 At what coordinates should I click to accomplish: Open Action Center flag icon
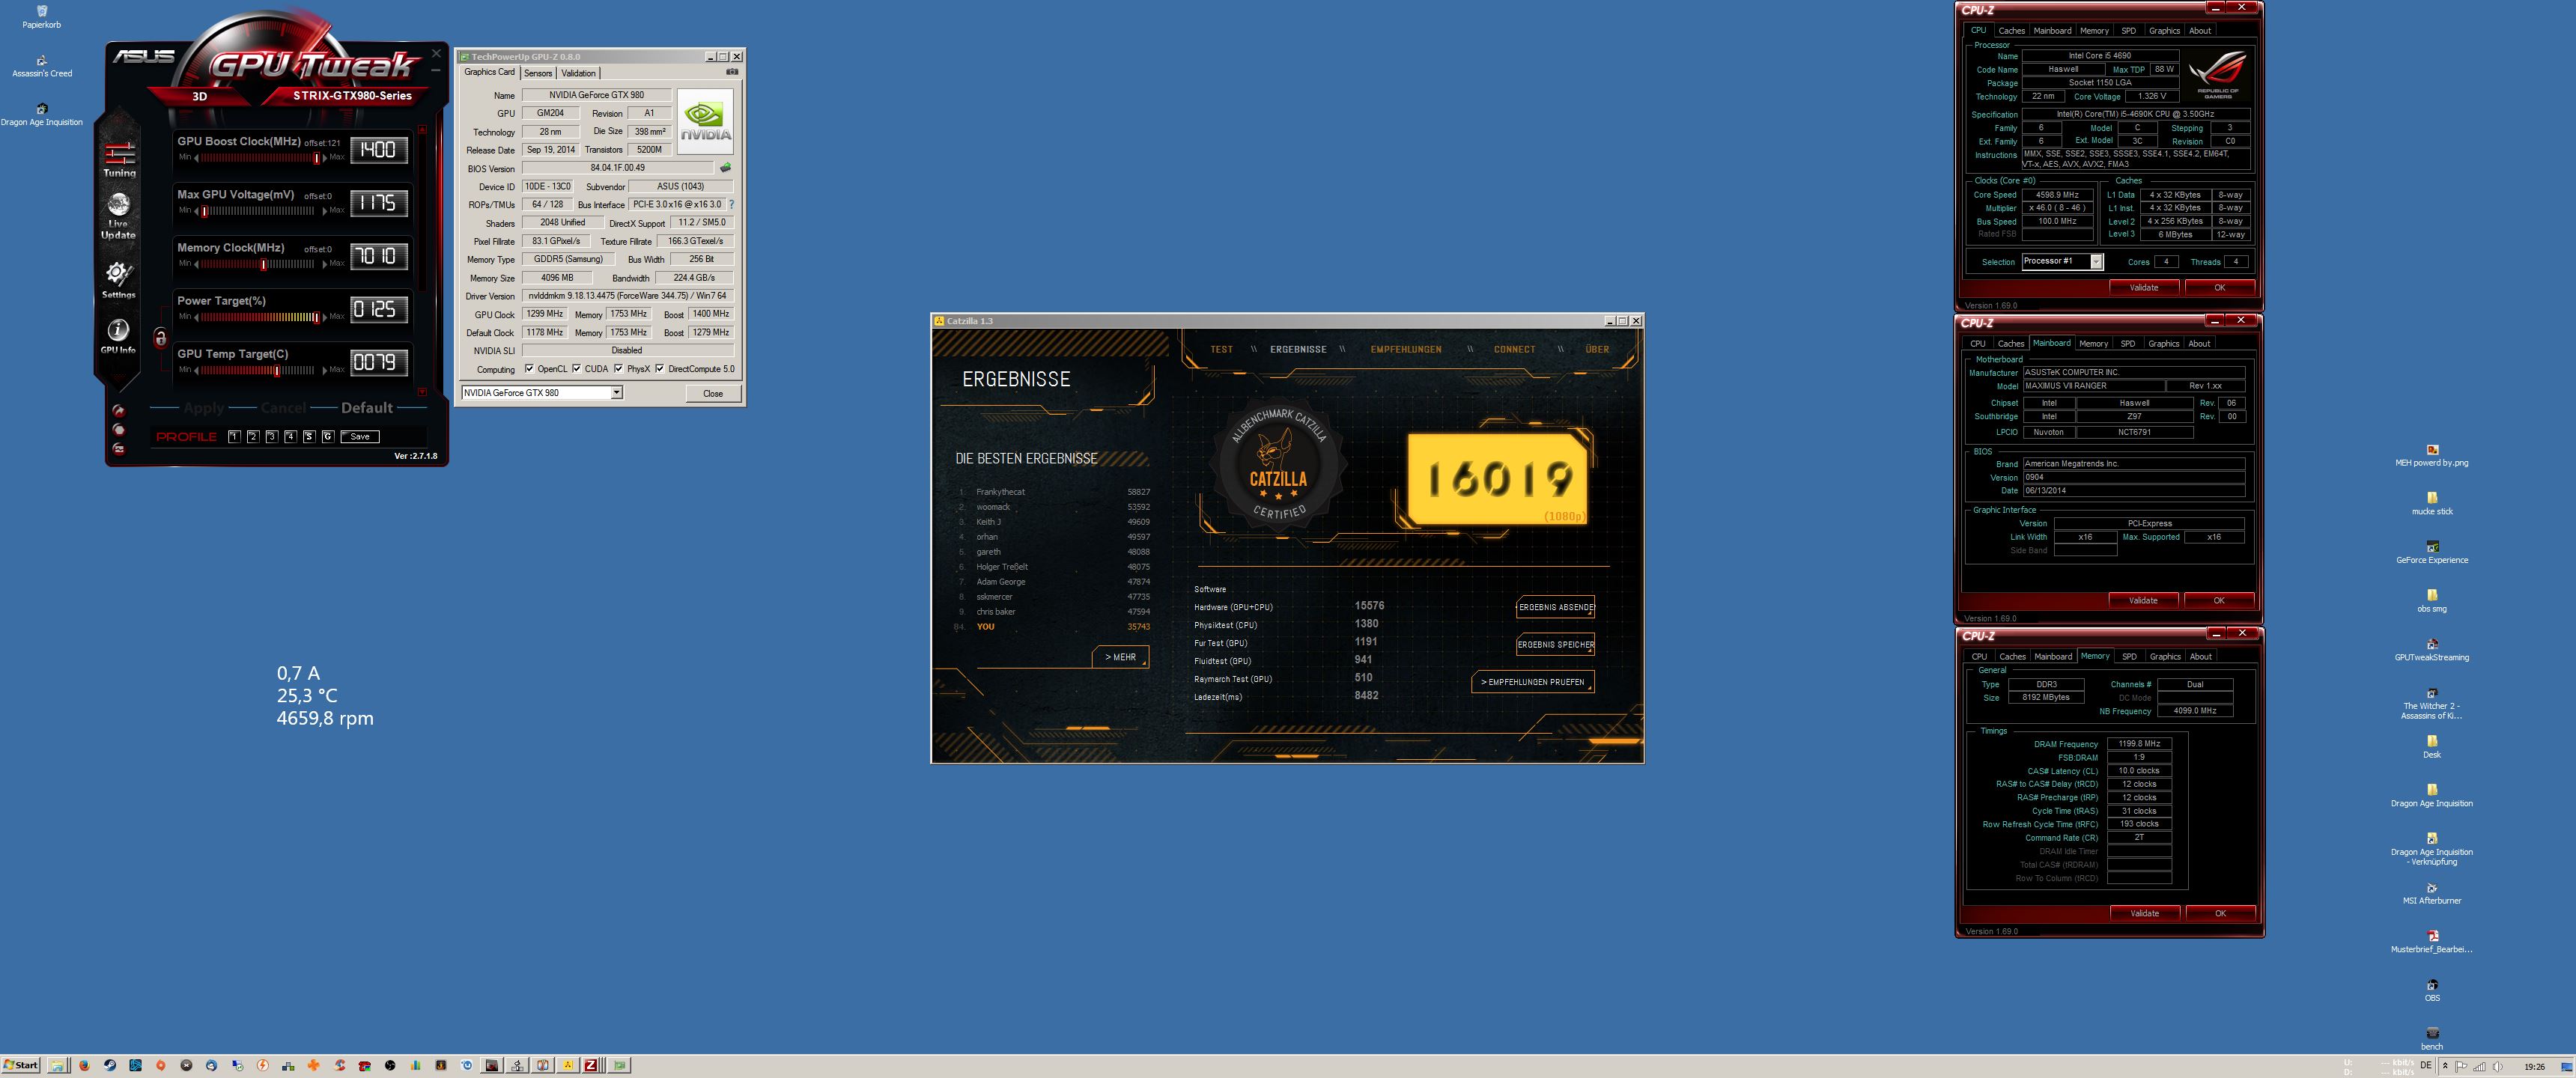[2461, 1067]
